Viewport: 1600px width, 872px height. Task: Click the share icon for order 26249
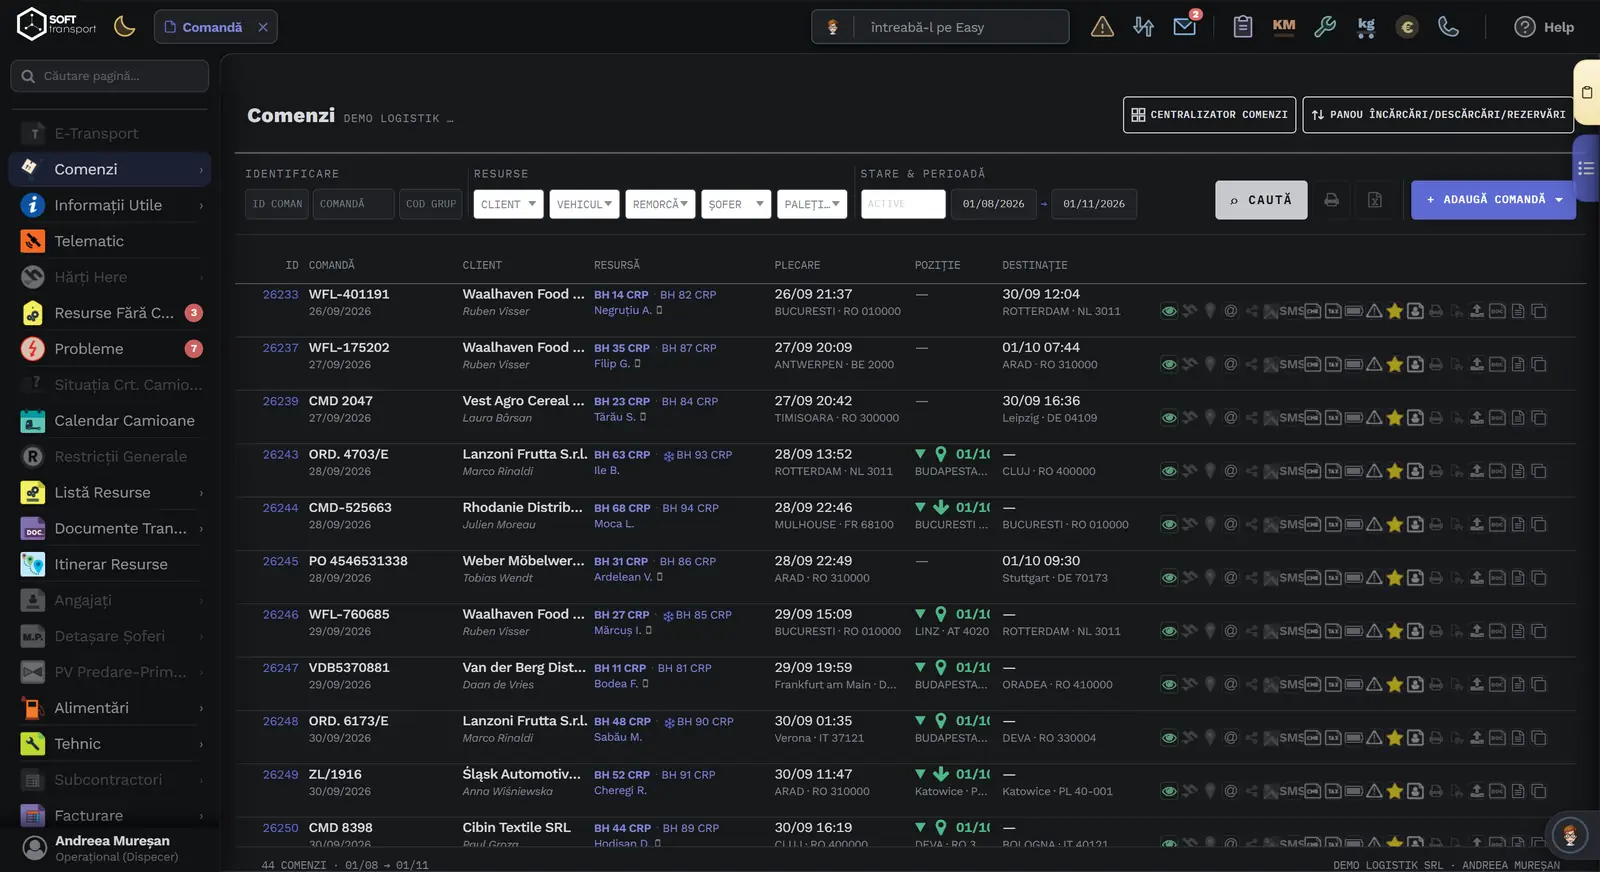(1251, 791)
